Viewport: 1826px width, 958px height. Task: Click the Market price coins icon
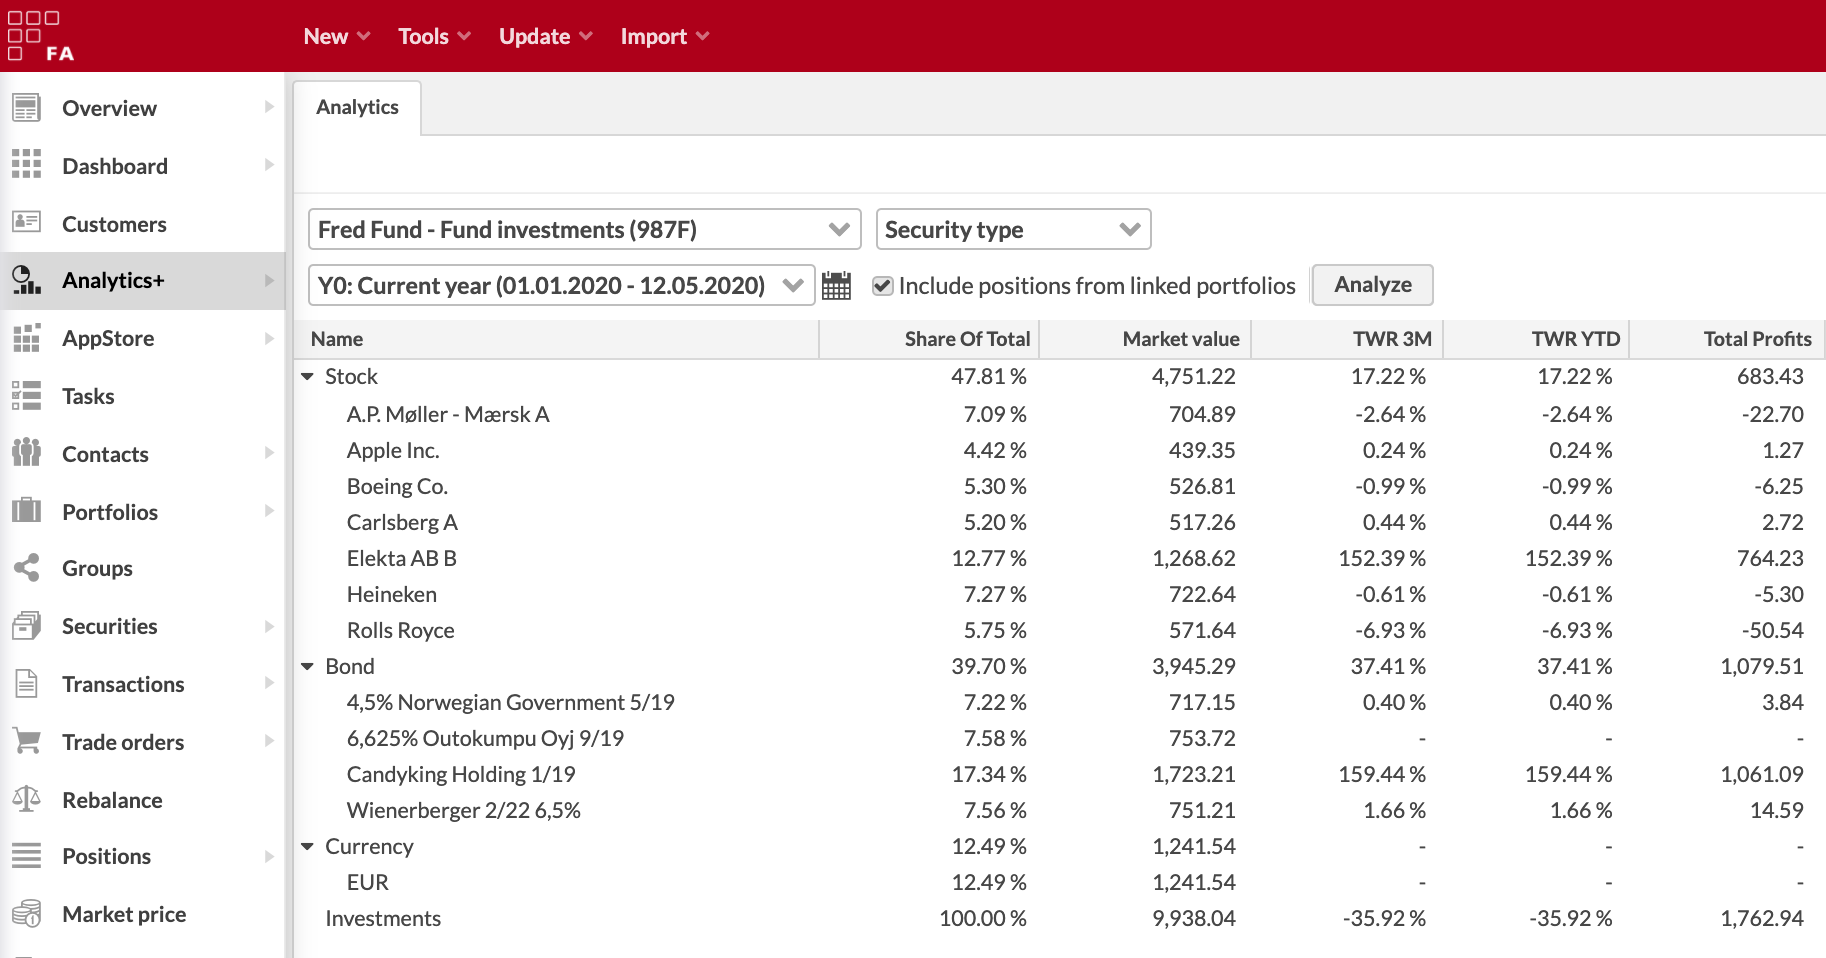27,914
